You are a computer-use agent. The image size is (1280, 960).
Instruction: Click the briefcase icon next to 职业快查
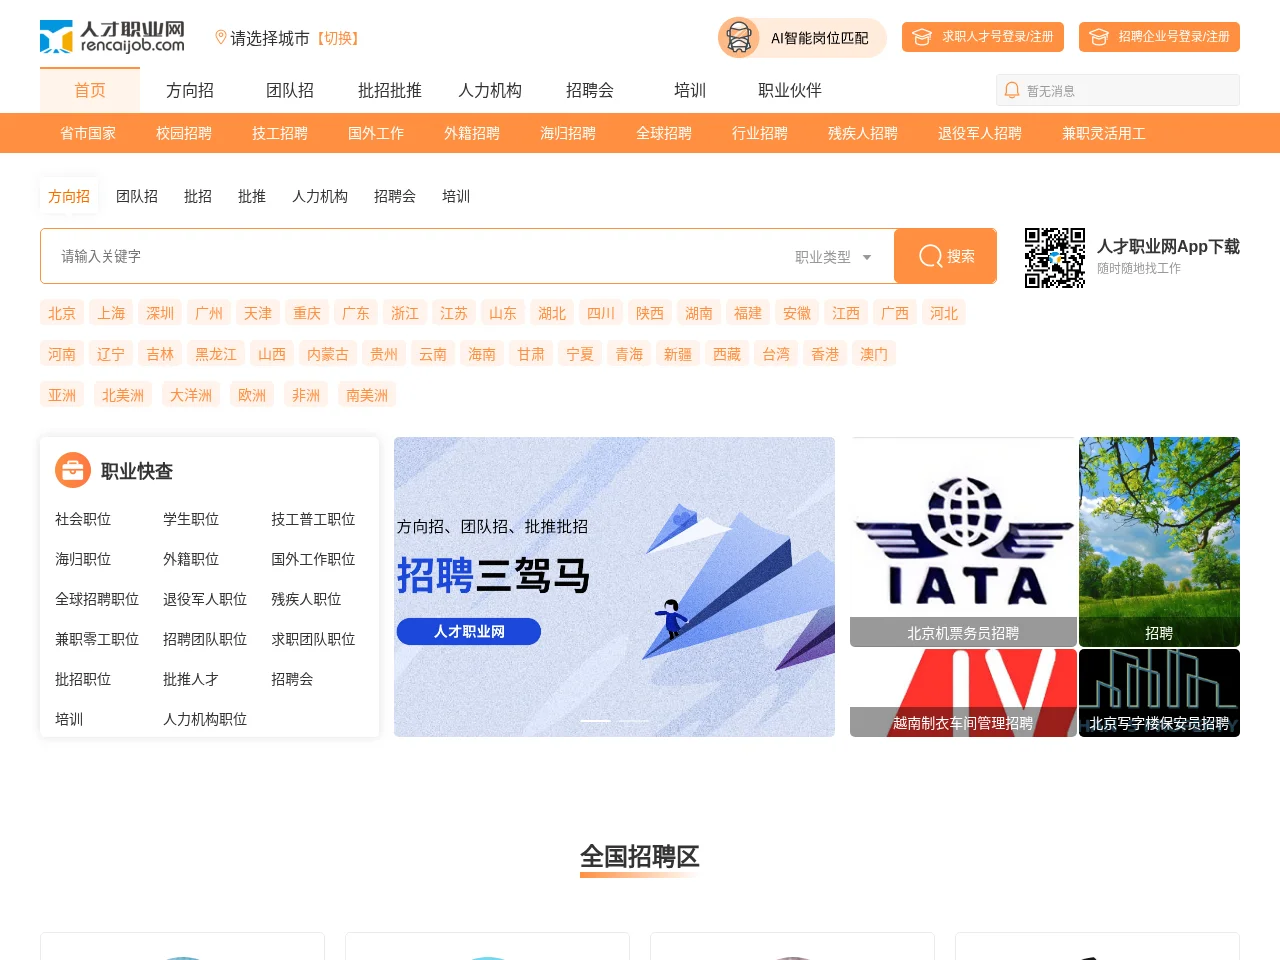click(x=73, y=470)
